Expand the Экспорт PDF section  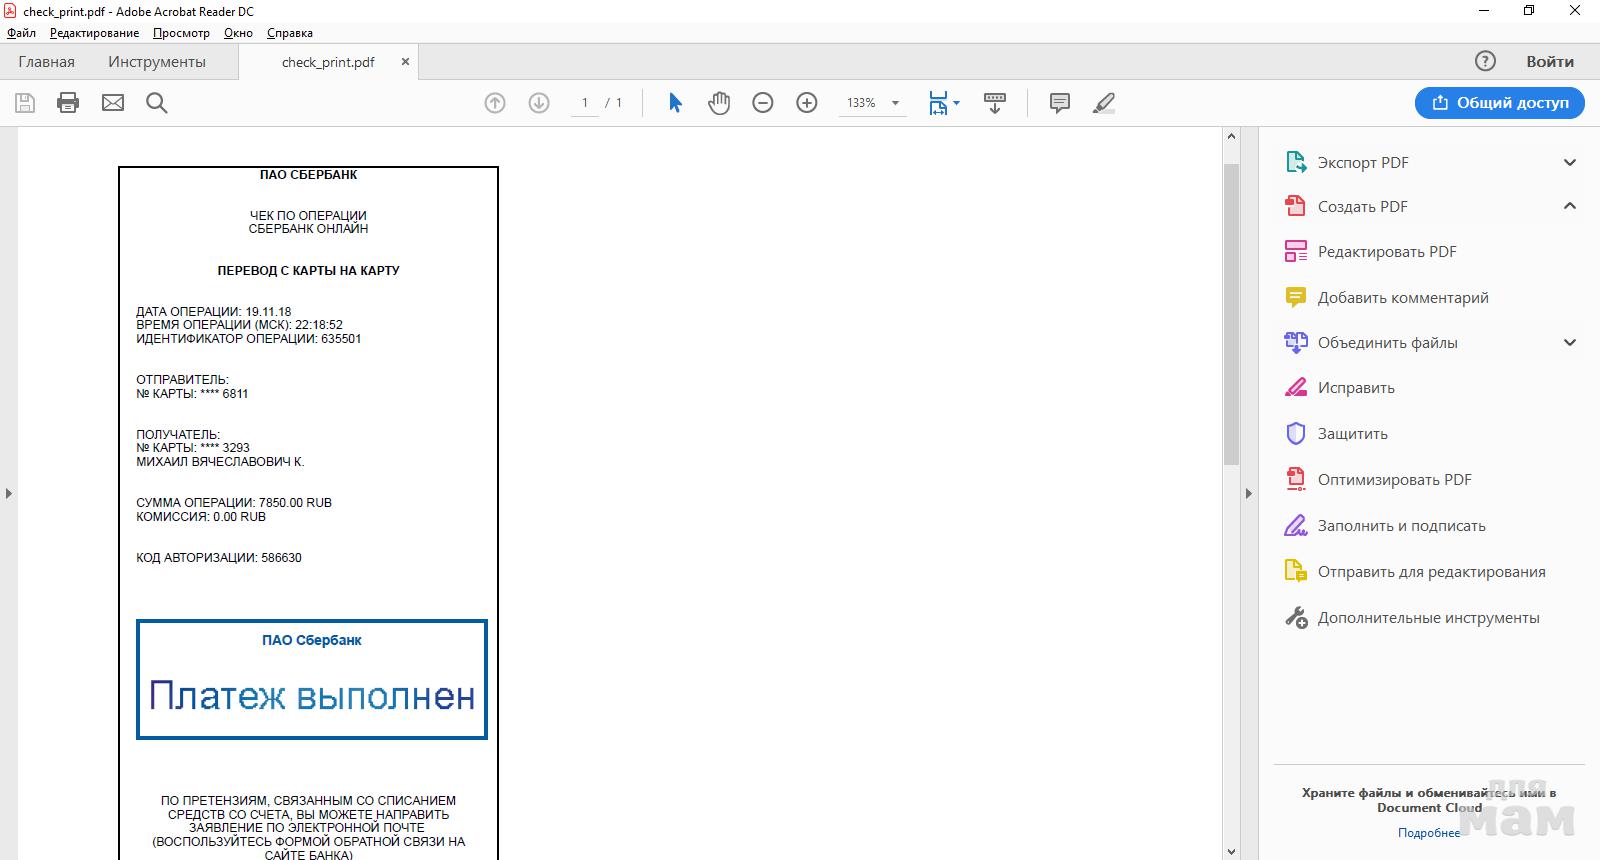click(x=1569, y=162)
